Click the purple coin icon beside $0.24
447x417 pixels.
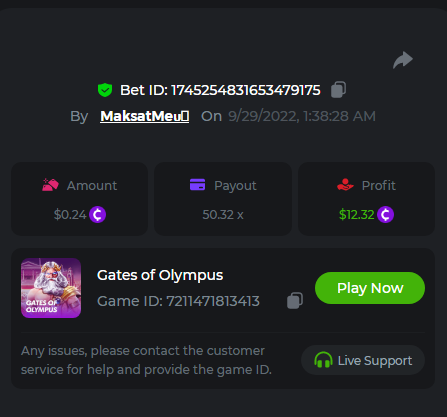(98, 215)
